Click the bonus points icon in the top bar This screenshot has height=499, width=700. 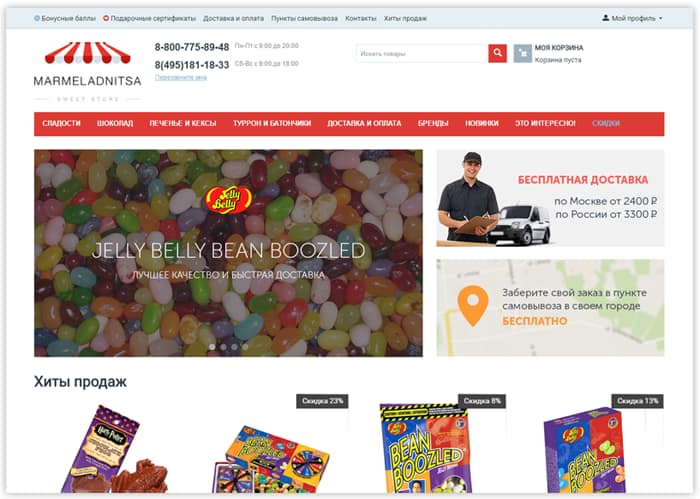(x=37, y=18)
